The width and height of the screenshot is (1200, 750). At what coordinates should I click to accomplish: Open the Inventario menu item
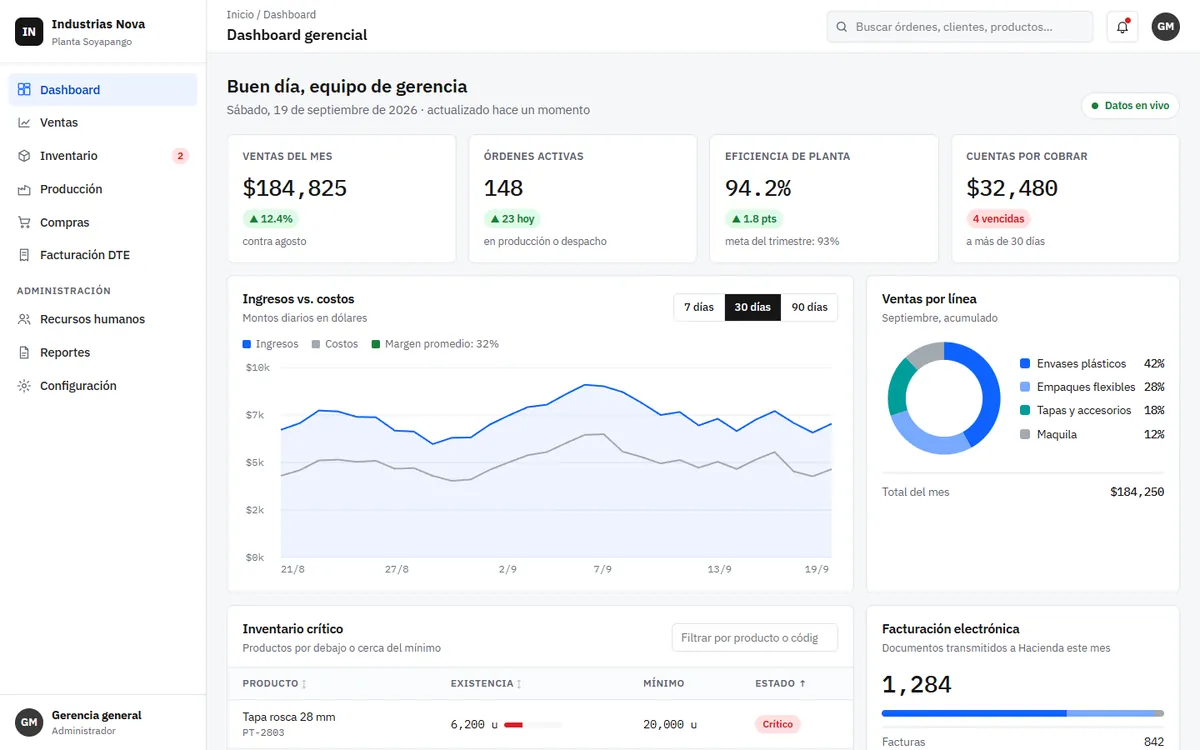pos(103,156)
